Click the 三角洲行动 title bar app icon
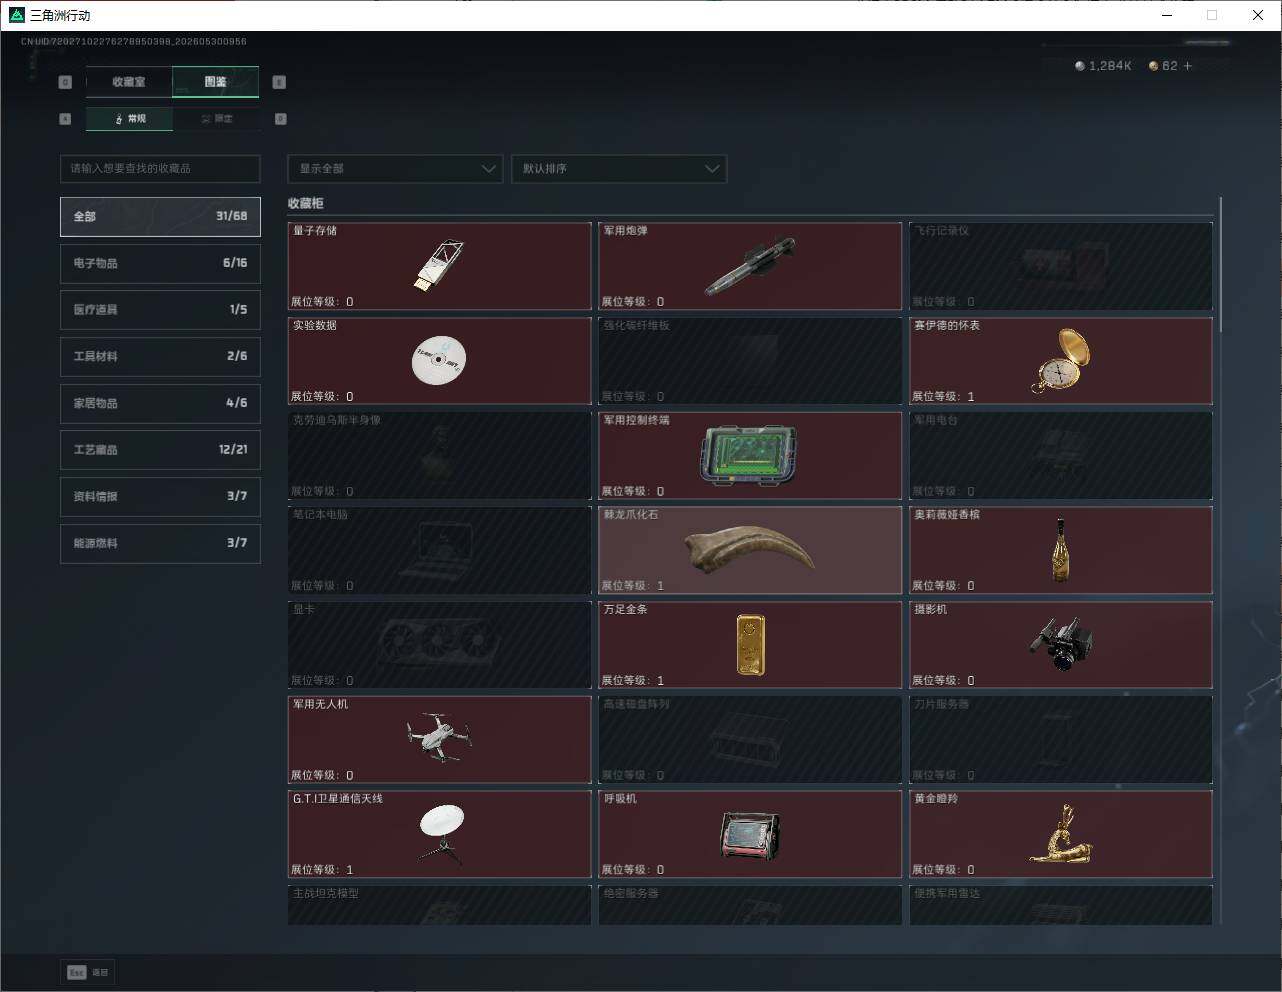This screenshot has height=992, width=1282. coord(16,15)
